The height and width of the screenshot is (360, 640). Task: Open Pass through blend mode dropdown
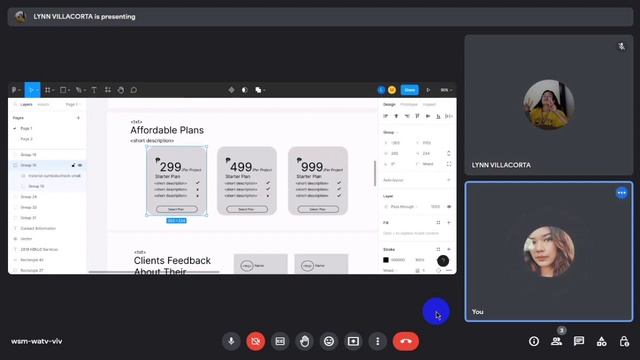click(402, 207)
